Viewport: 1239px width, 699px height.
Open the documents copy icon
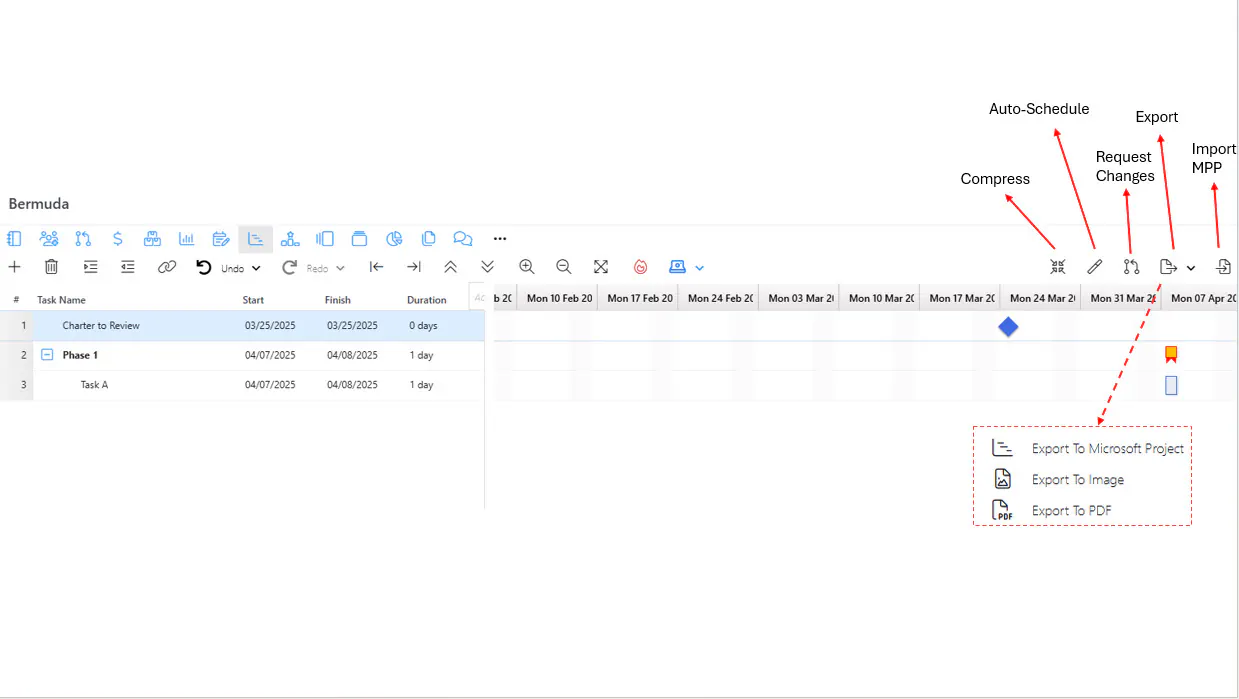pos(428,239)
